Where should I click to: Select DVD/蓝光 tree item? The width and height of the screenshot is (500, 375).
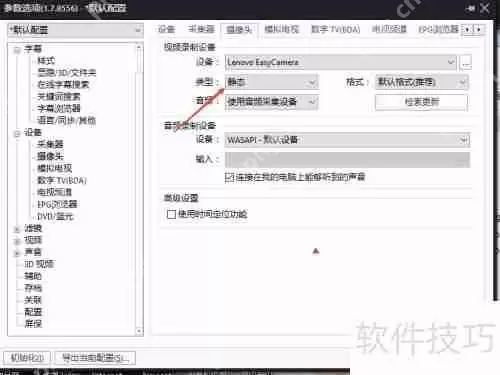tap(55, 216)
